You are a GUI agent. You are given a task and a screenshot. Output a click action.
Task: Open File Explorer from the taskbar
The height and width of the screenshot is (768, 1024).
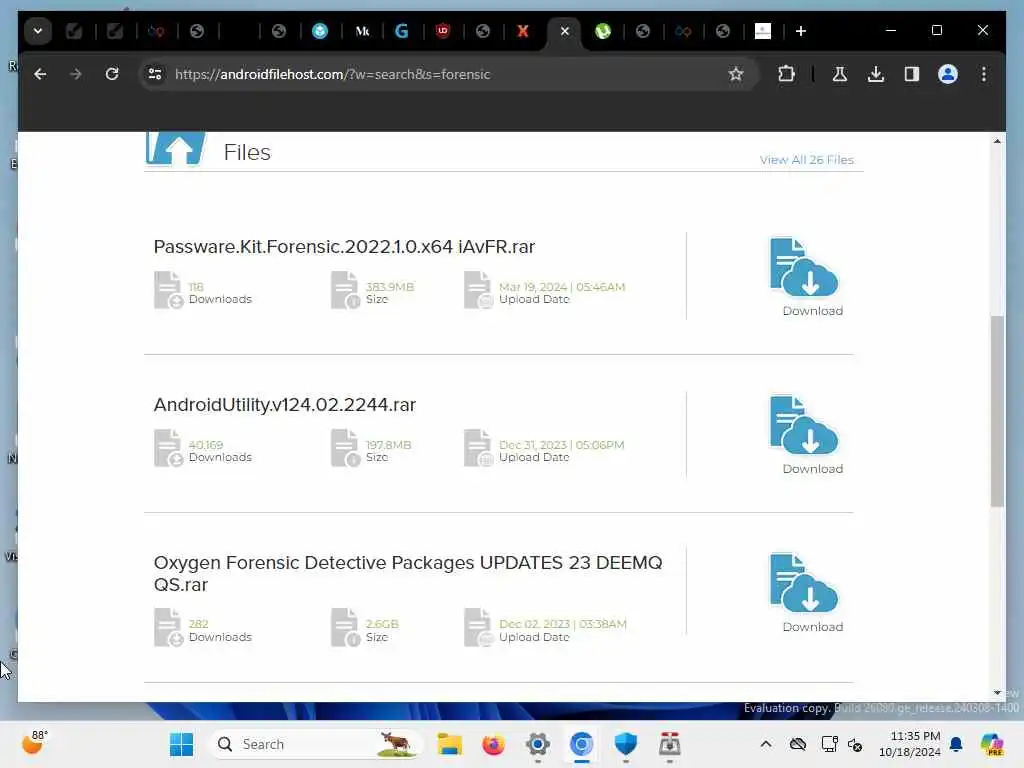449,744
